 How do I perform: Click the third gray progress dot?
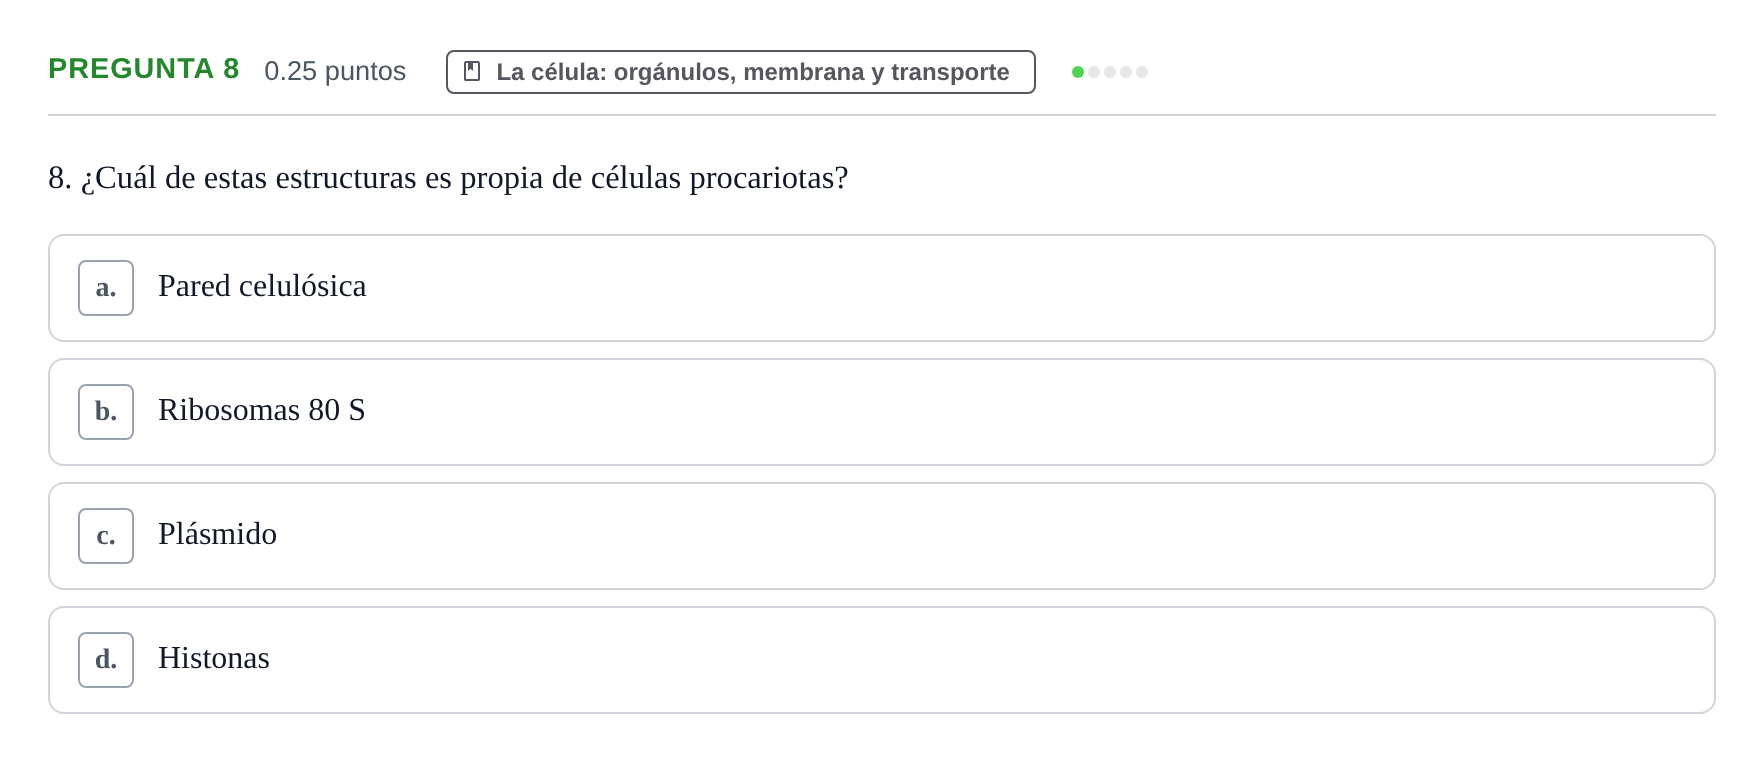[x=1110, y=72]
